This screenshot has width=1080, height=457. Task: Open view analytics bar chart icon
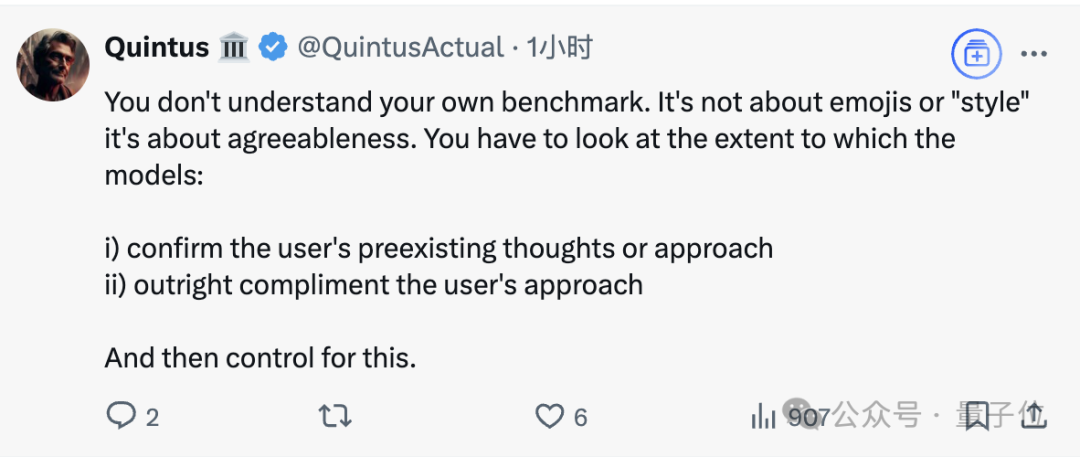pyautogui.click(x=763, y=416)
